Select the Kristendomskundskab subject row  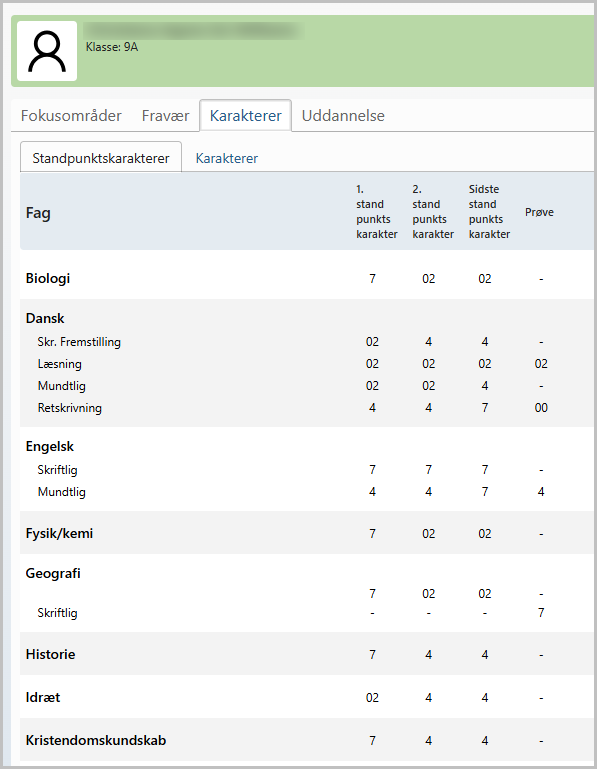point(307,740)
